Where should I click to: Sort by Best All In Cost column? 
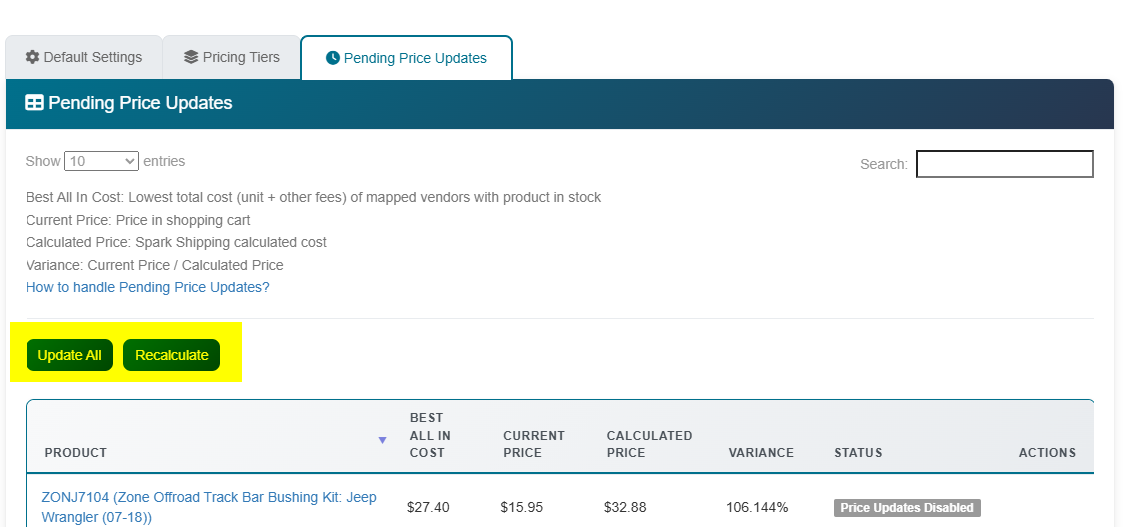(x=430, y=435)
